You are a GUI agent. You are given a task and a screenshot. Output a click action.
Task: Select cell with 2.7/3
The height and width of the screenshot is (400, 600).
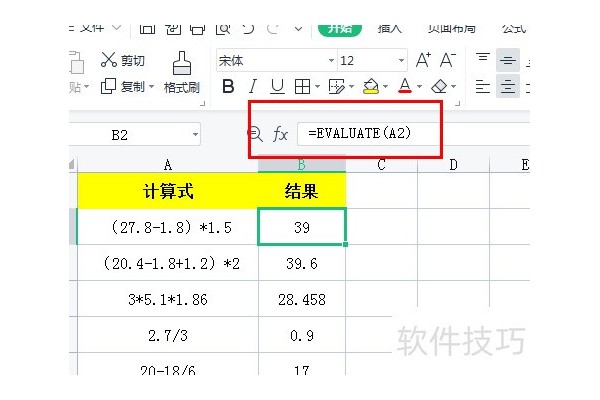point(168,335)
